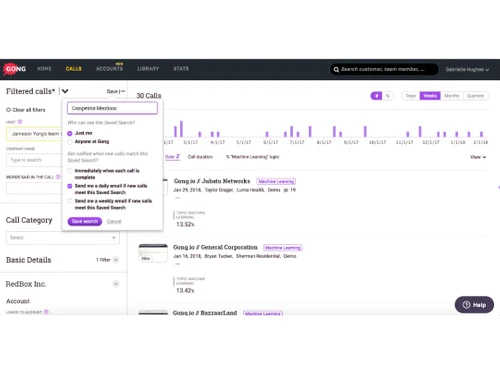The height and width of the screenshot is (375, 500).
Task: Click the Jameson Yung's team host filter
Action: (x=34, y=134)
